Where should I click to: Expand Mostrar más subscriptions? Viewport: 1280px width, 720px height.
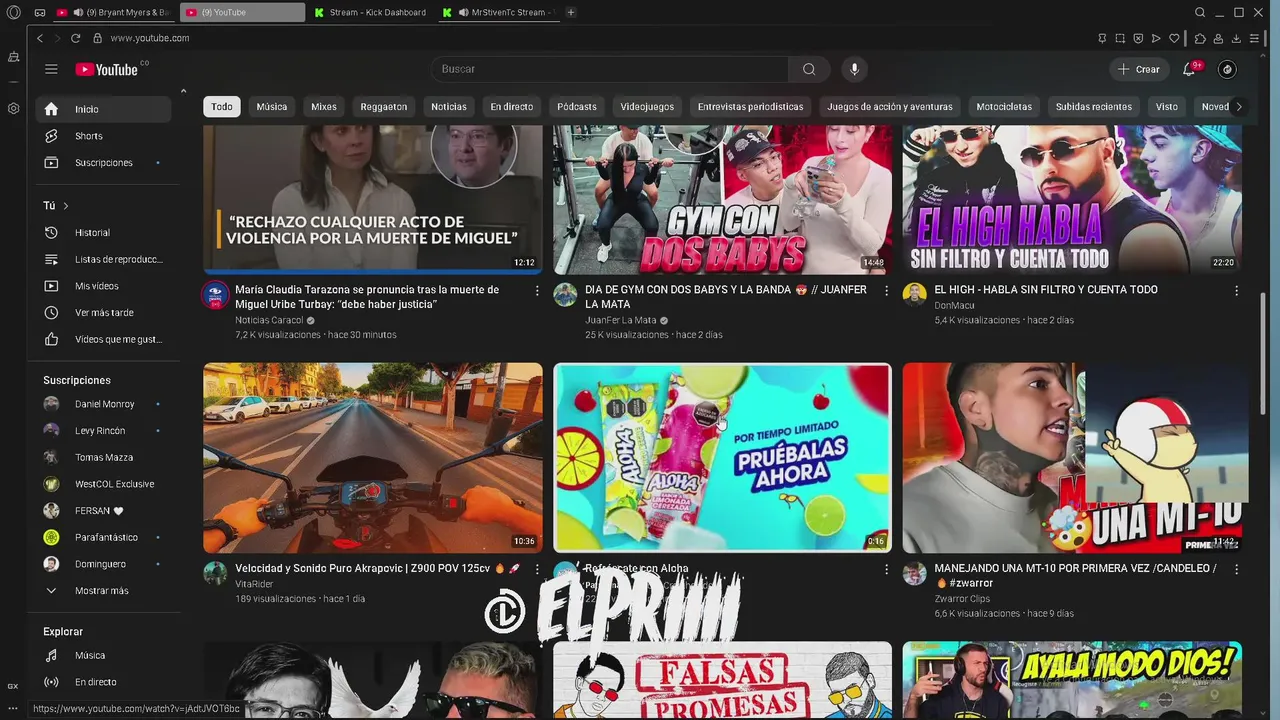pos(104,591)
